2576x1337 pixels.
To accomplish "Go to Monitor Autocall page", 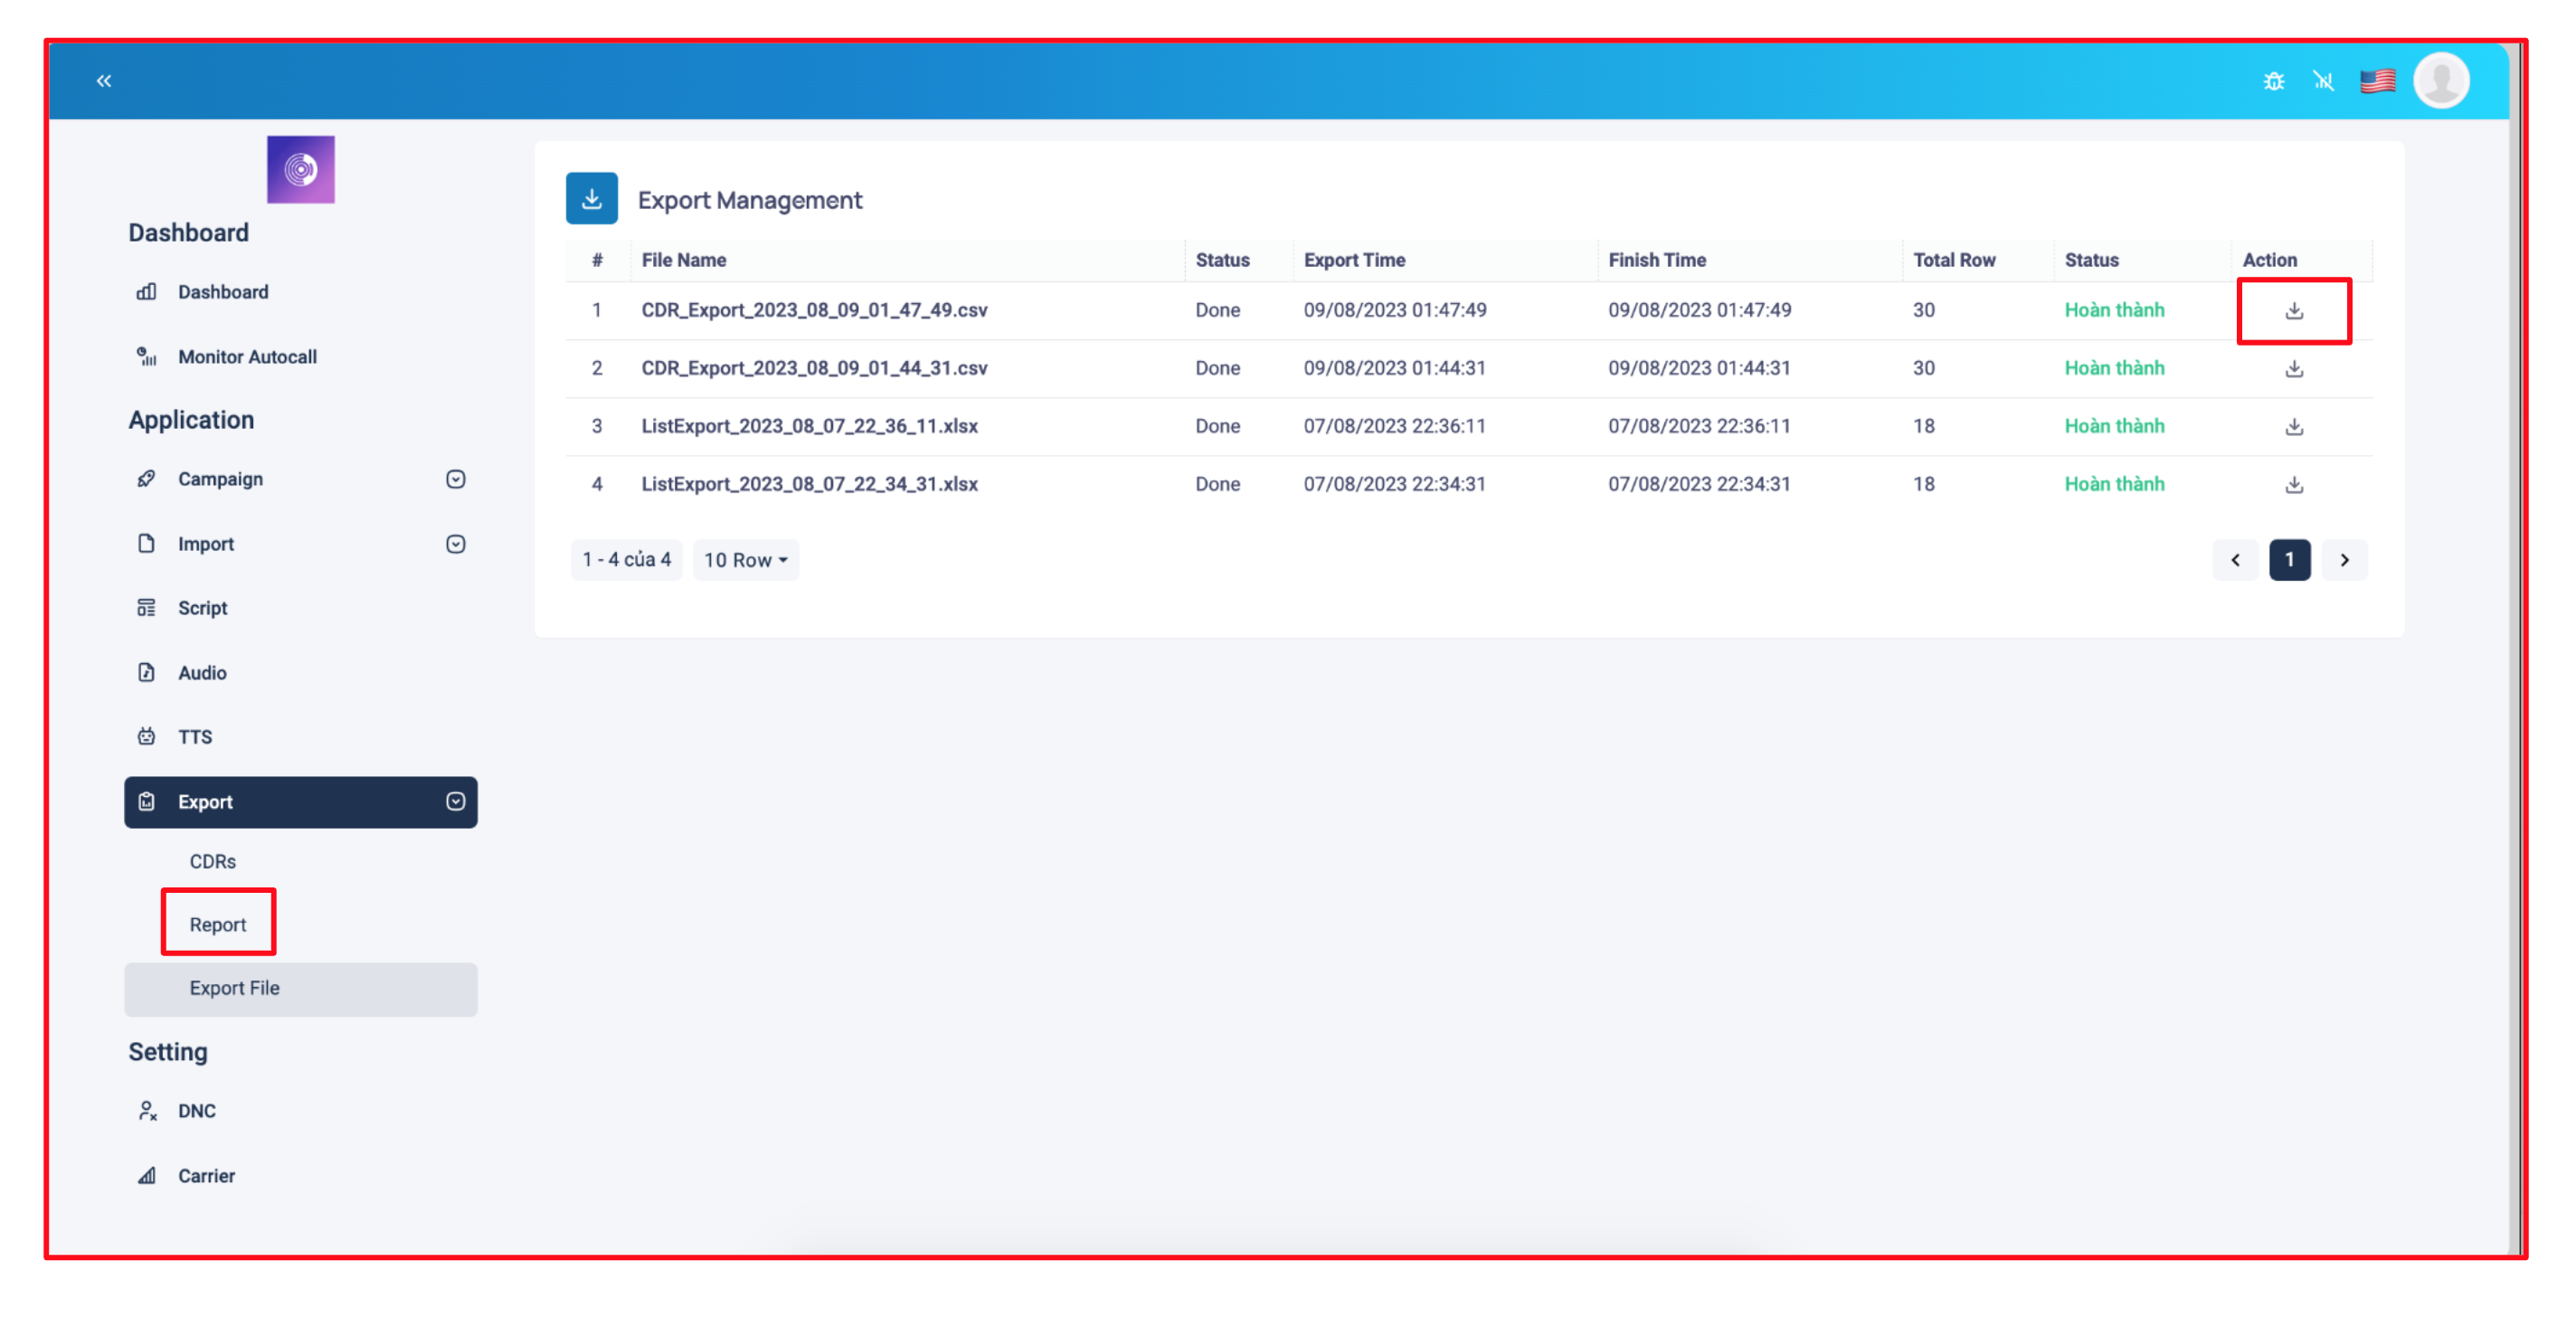I will pyautogui.click(x=247, y=357).
